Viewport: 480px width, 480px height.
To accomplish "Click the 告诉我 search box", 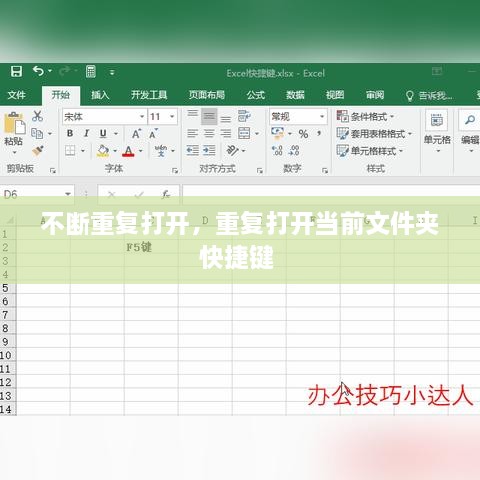I will (429, 96).
